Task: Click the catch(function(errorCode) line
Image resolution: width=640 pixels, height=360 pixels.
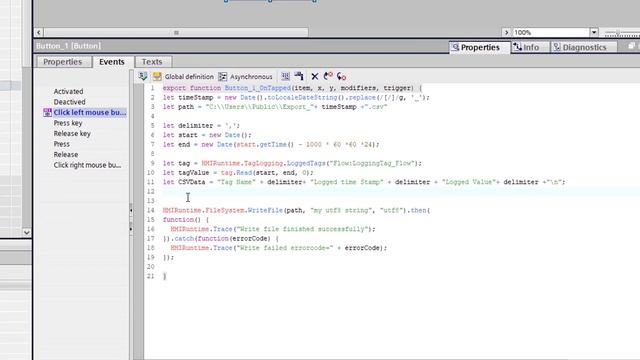Action: pos(220,239)
